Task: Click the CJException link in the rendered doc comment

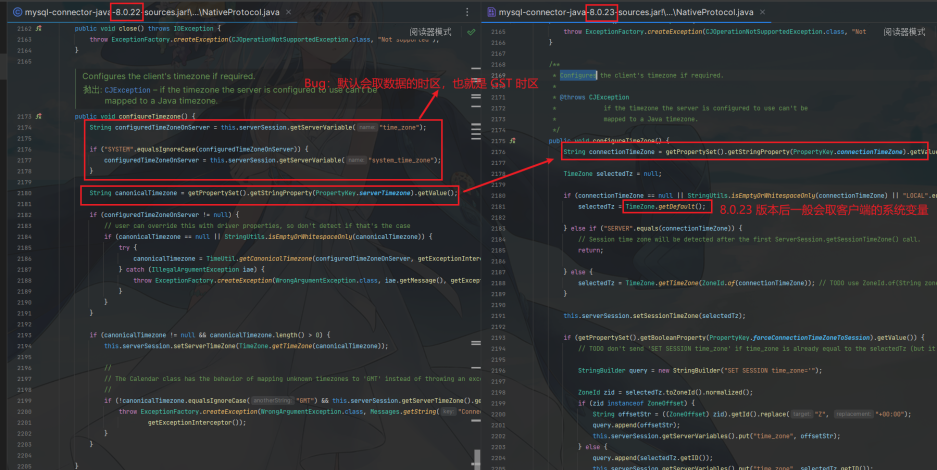Action: coord(128,90)
